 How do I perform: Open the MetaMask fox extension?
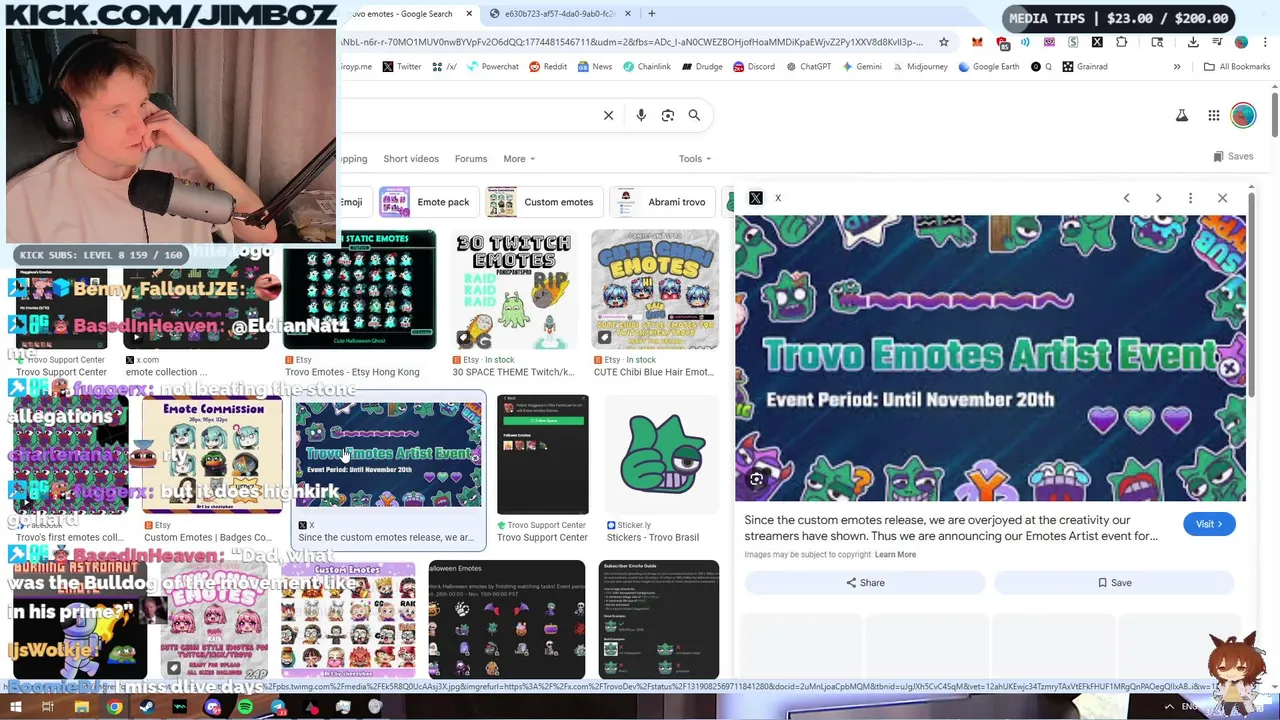tap(977, 42)
